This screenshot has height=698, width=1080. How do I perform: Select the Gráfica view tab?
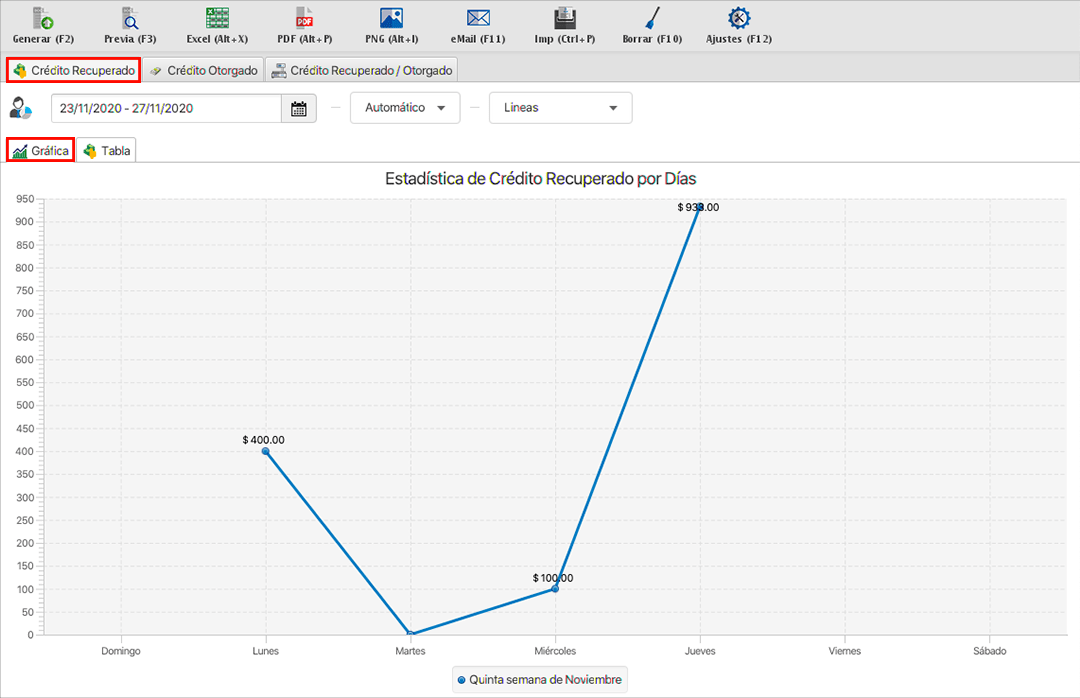click(41, 151)
